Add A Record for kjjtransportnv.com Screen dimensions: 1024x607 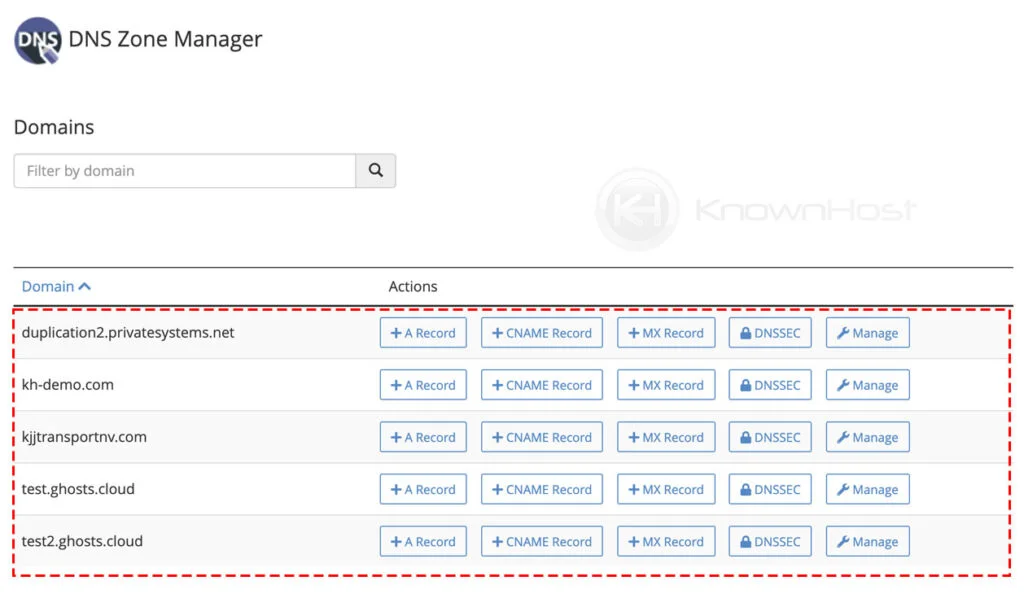pos(423,437)
